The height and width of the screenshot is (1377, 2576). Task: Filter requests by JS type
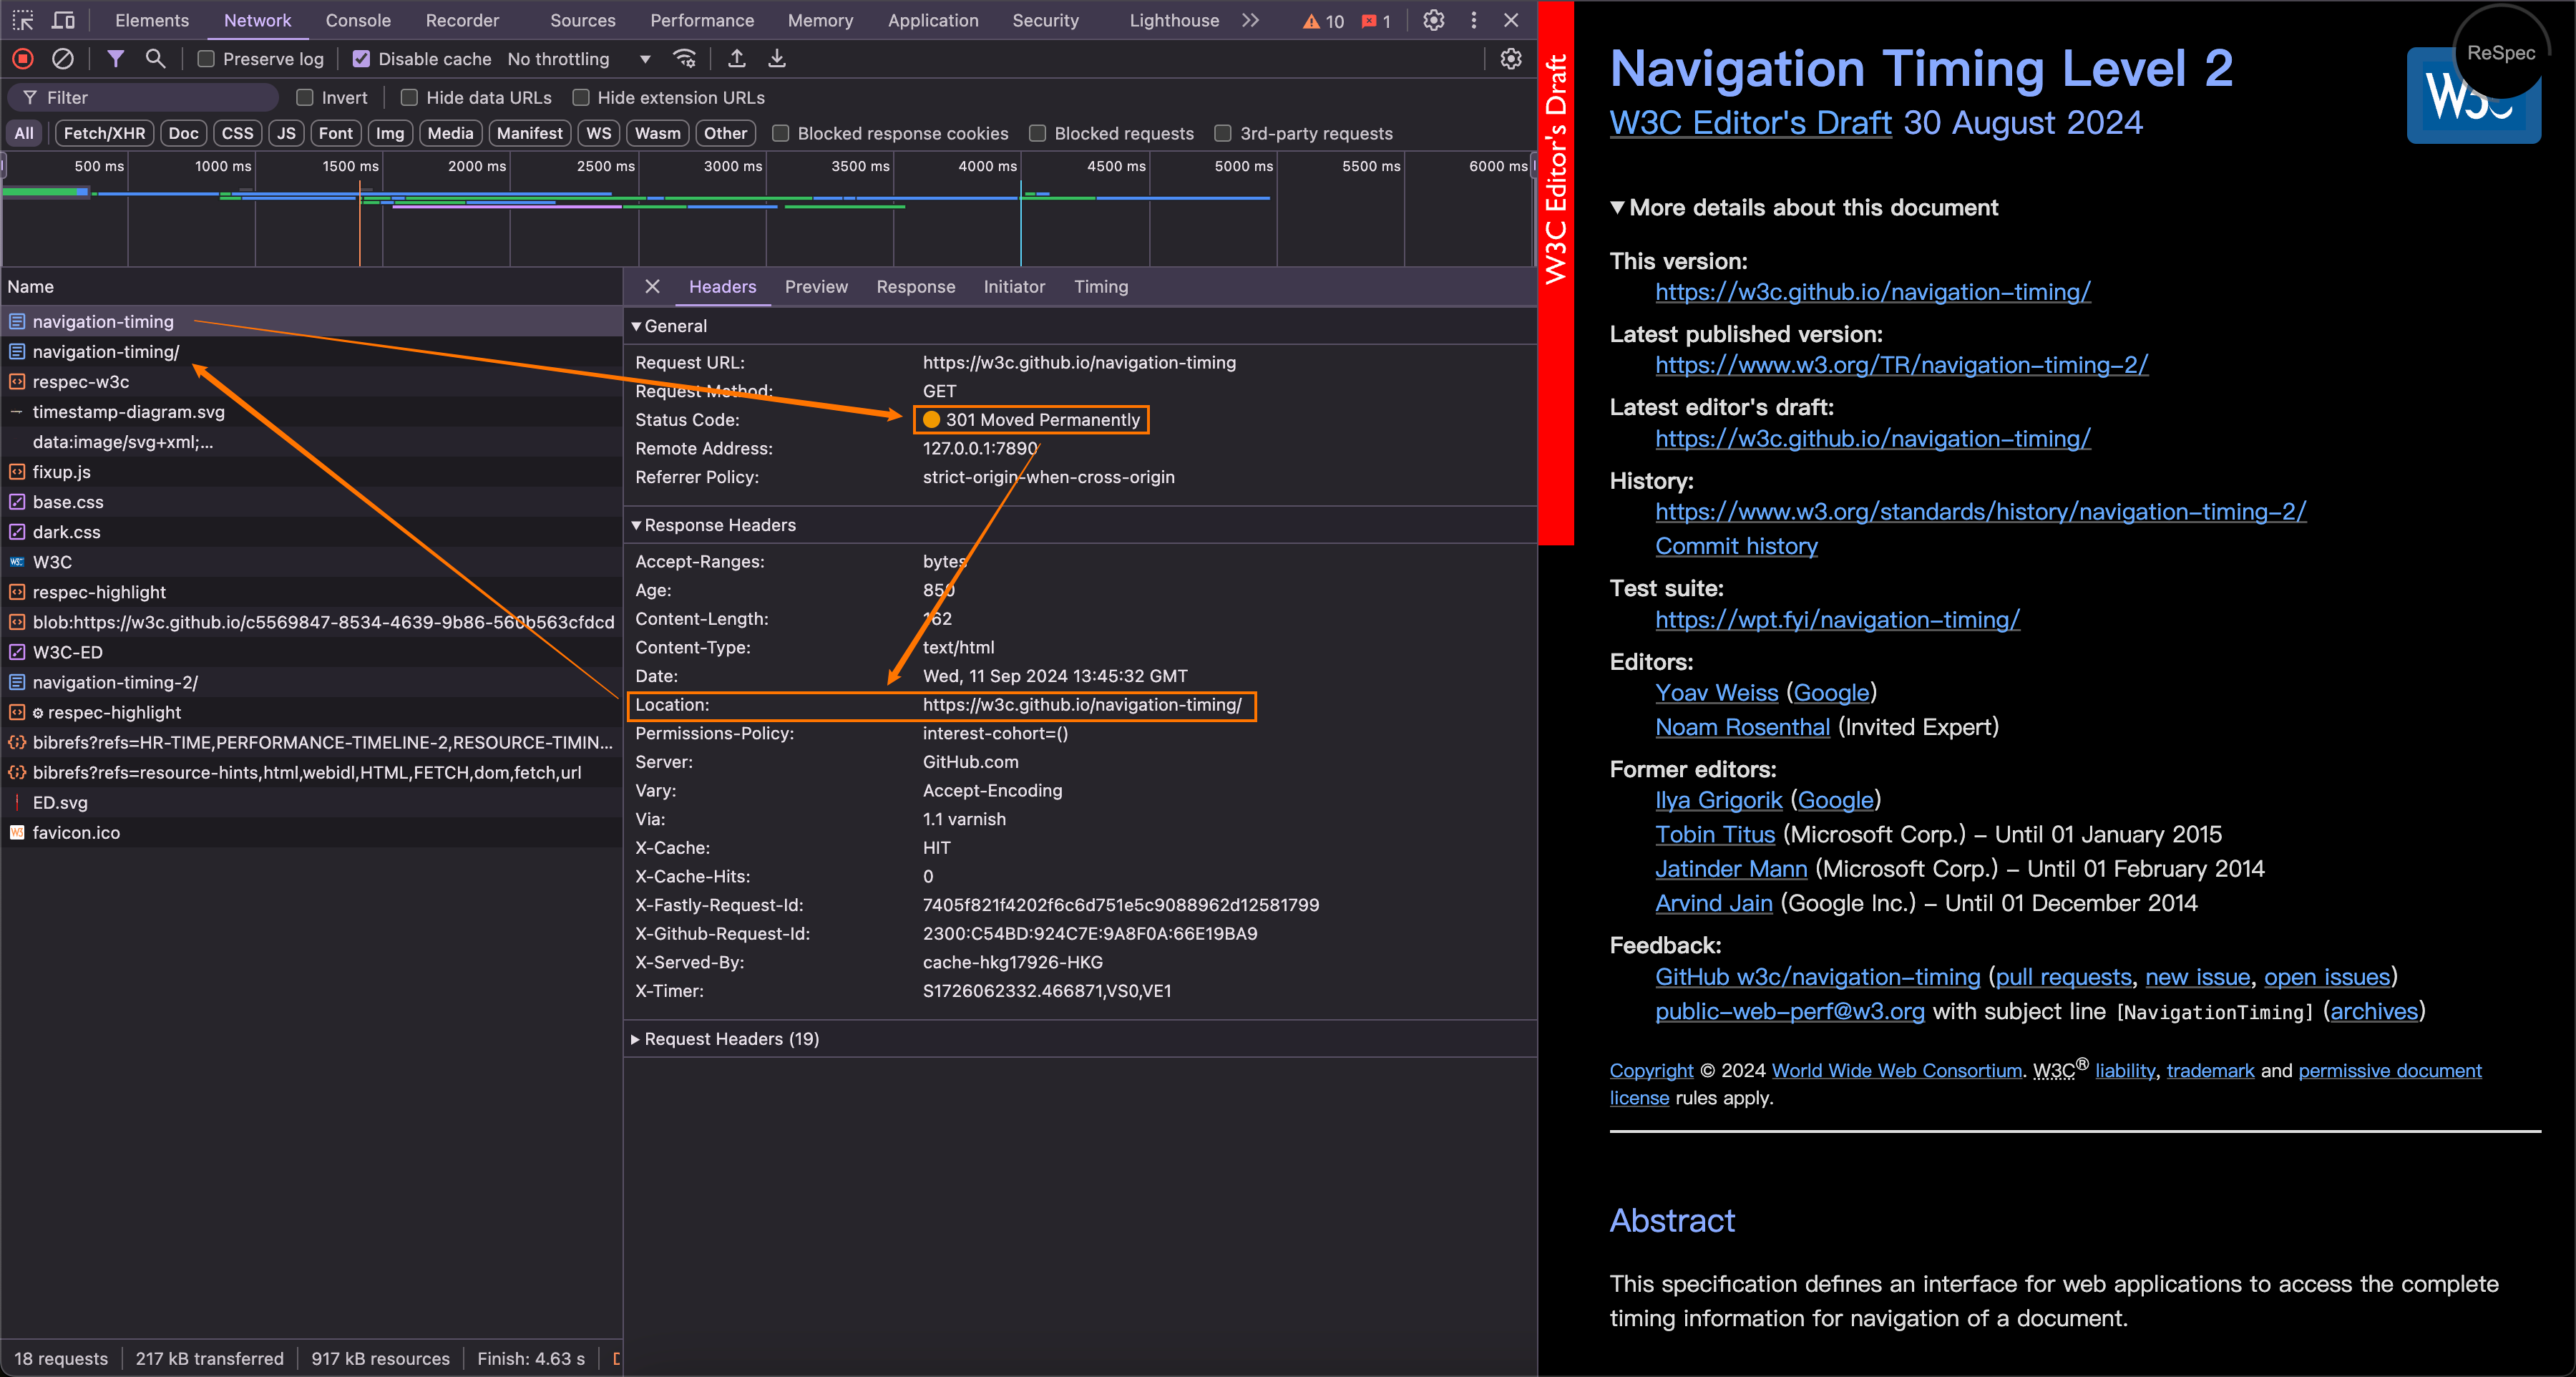(x=286, y=134)
